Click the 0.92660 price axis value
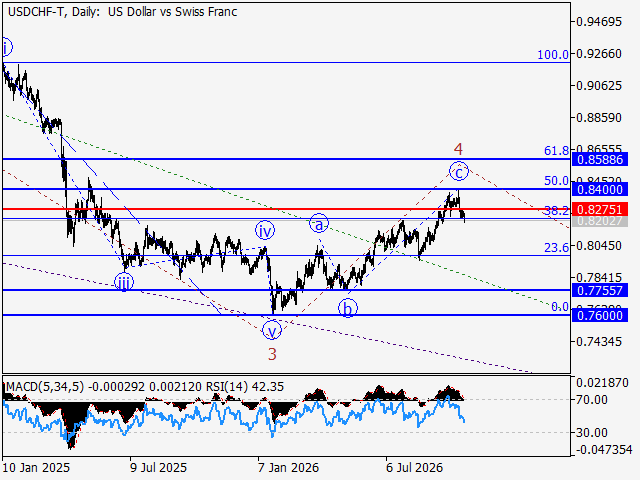The image size is (640, 480). pyautogui.click(x=599, y=53)
